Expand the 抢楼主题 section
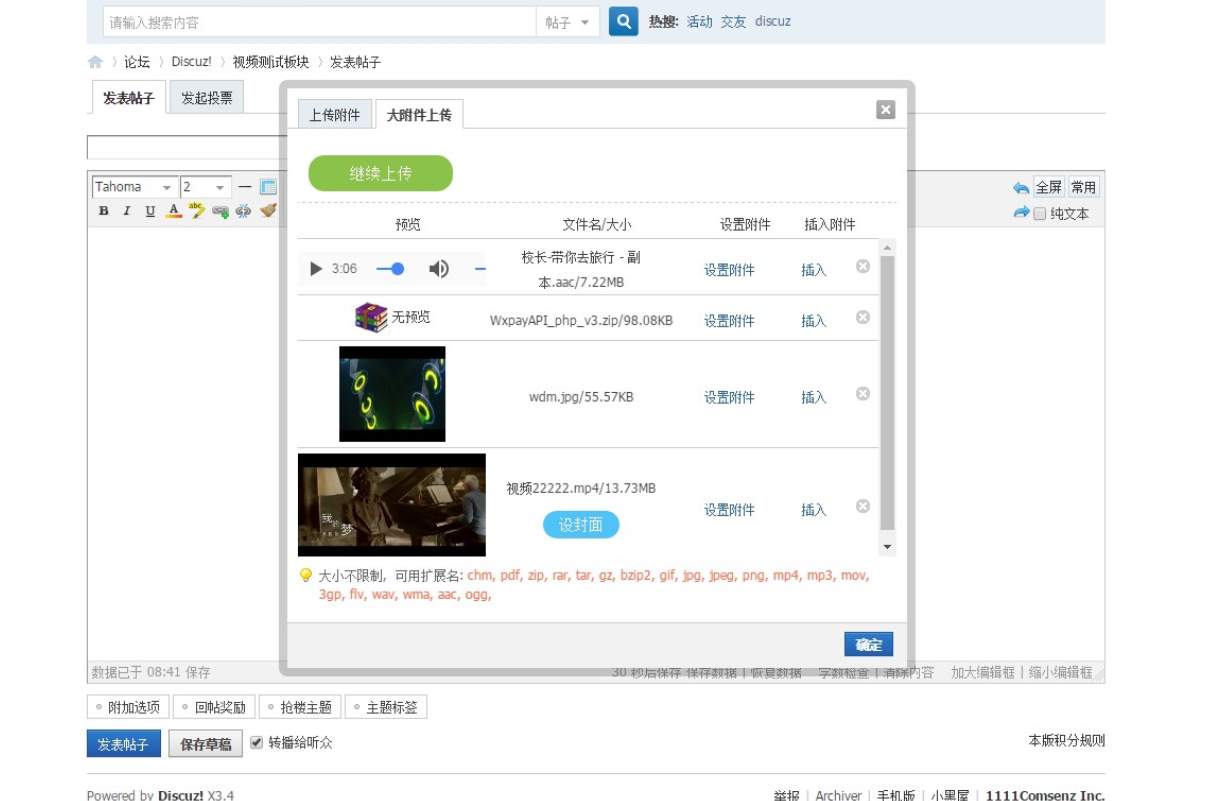This screenshot has width=1215, height=801. (x=300, y=707)
